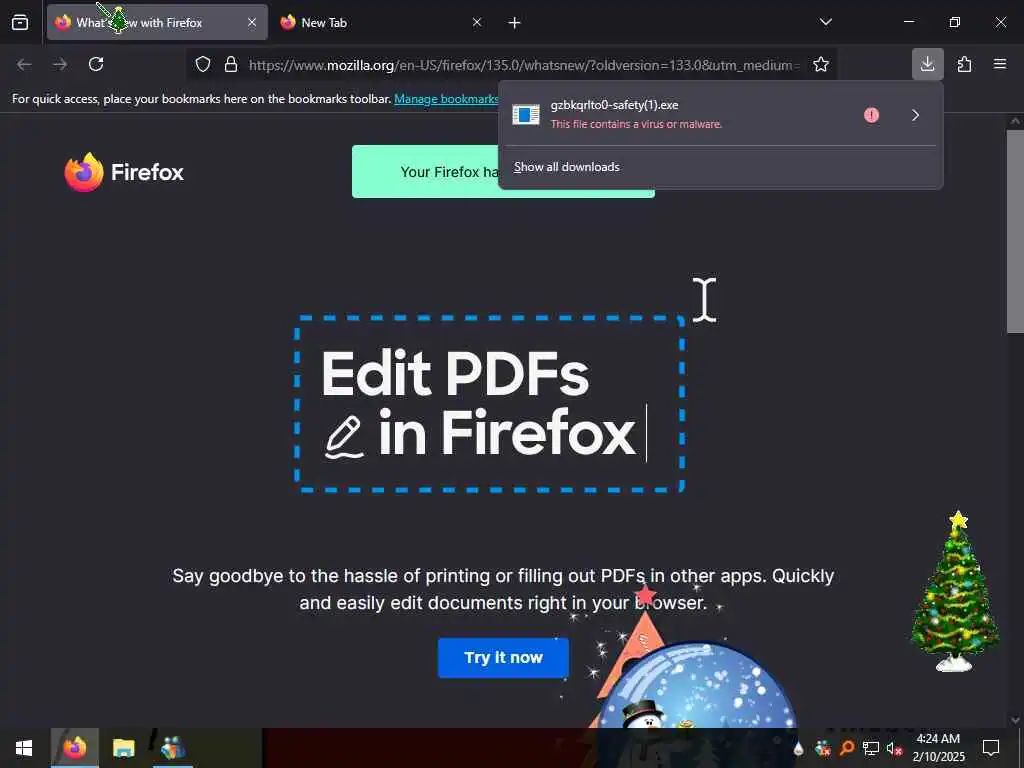Go back one page

[24, 64]
